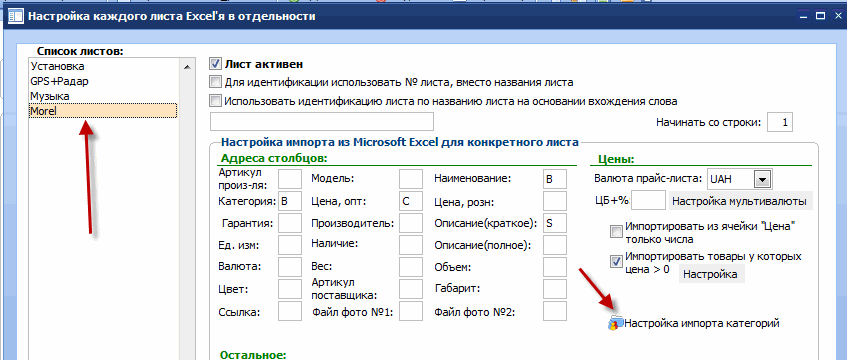Image resolution: width=847 pixels, height=360 pixels.
Task: Open 'Настройка импорта категорий' link
Action: (x=702, y=324)
